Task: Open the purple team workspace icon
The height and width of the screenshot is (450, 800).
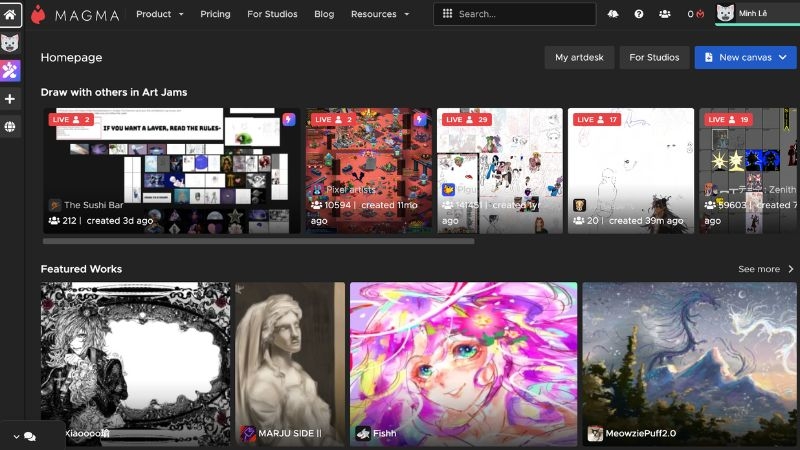Action: tap(10, 70)
